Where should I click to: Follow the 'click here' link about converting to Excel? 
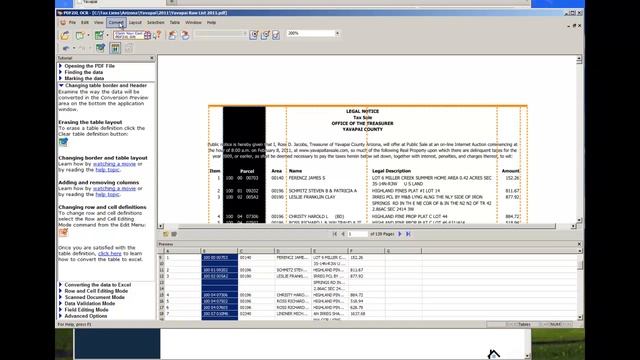(110, 253)
